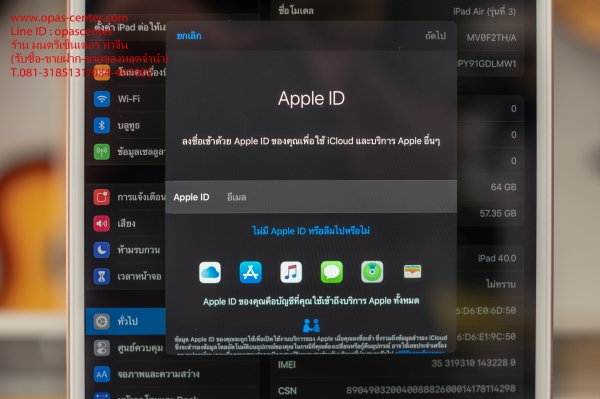This screenshot has width=600, height=399.
Task: Tap the CSN number starting 8904903
Action: (x=431, y=389)
